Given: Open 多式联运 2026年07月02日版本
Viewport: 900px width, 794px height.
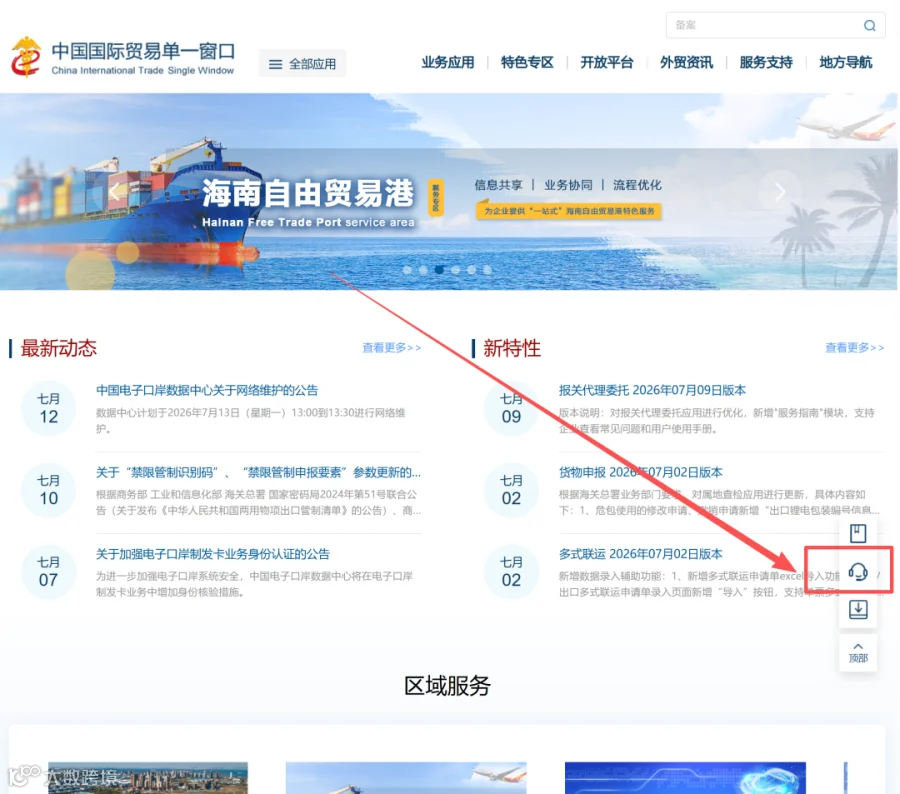Looking at the screenshot, I should tap(641, 554).
